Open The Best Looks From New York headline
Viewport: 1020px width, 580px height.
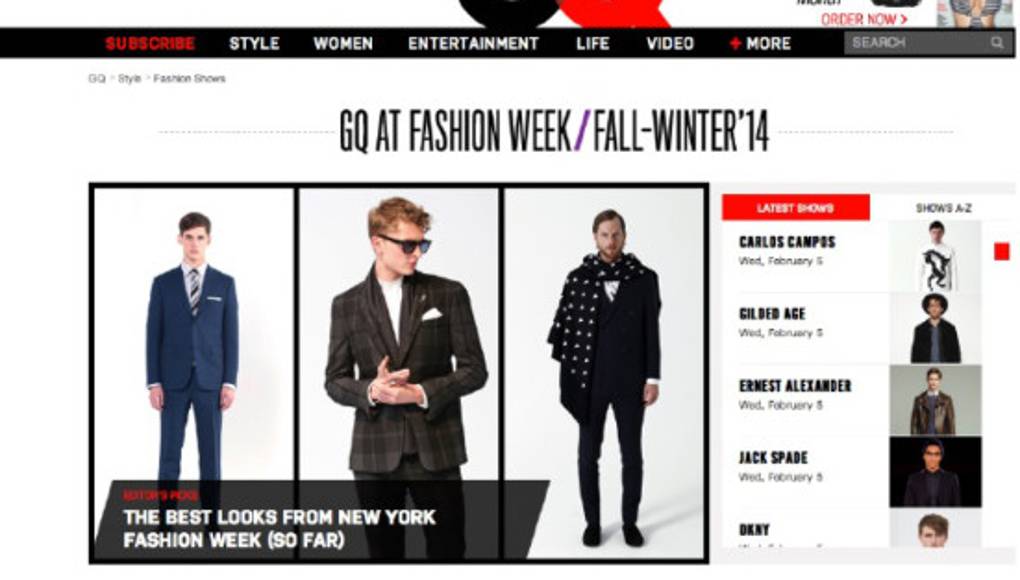279,529
